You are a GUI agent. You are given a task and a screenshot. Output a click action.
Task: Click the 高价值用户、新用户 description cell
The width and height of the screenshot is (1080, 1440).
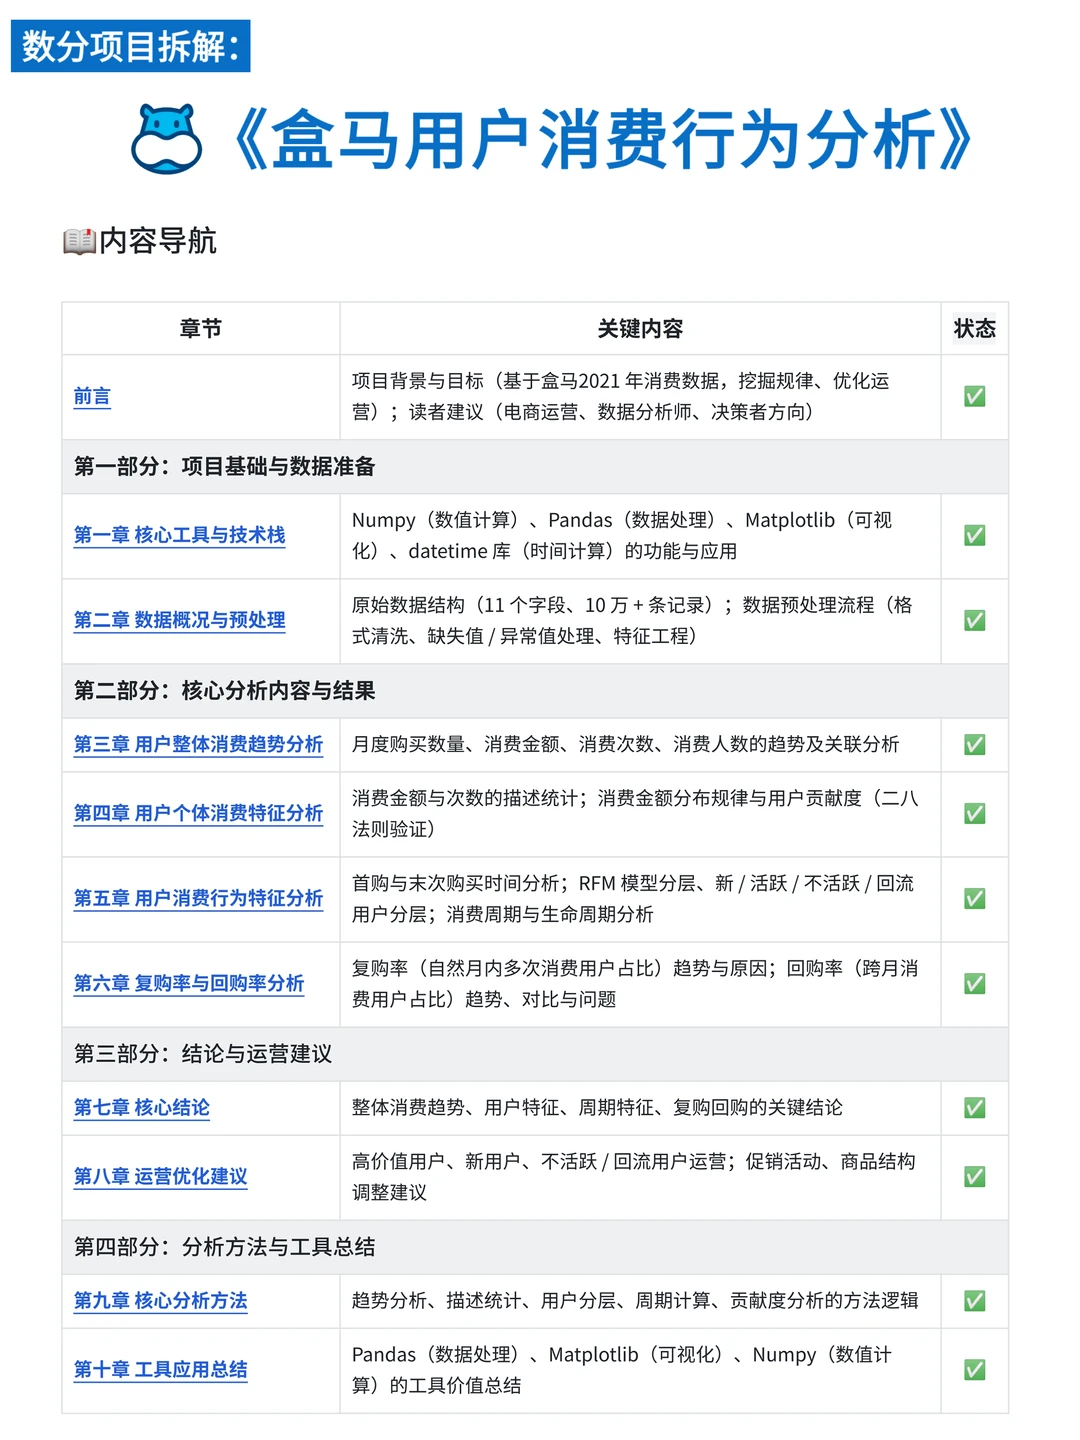pos(640,1177)
